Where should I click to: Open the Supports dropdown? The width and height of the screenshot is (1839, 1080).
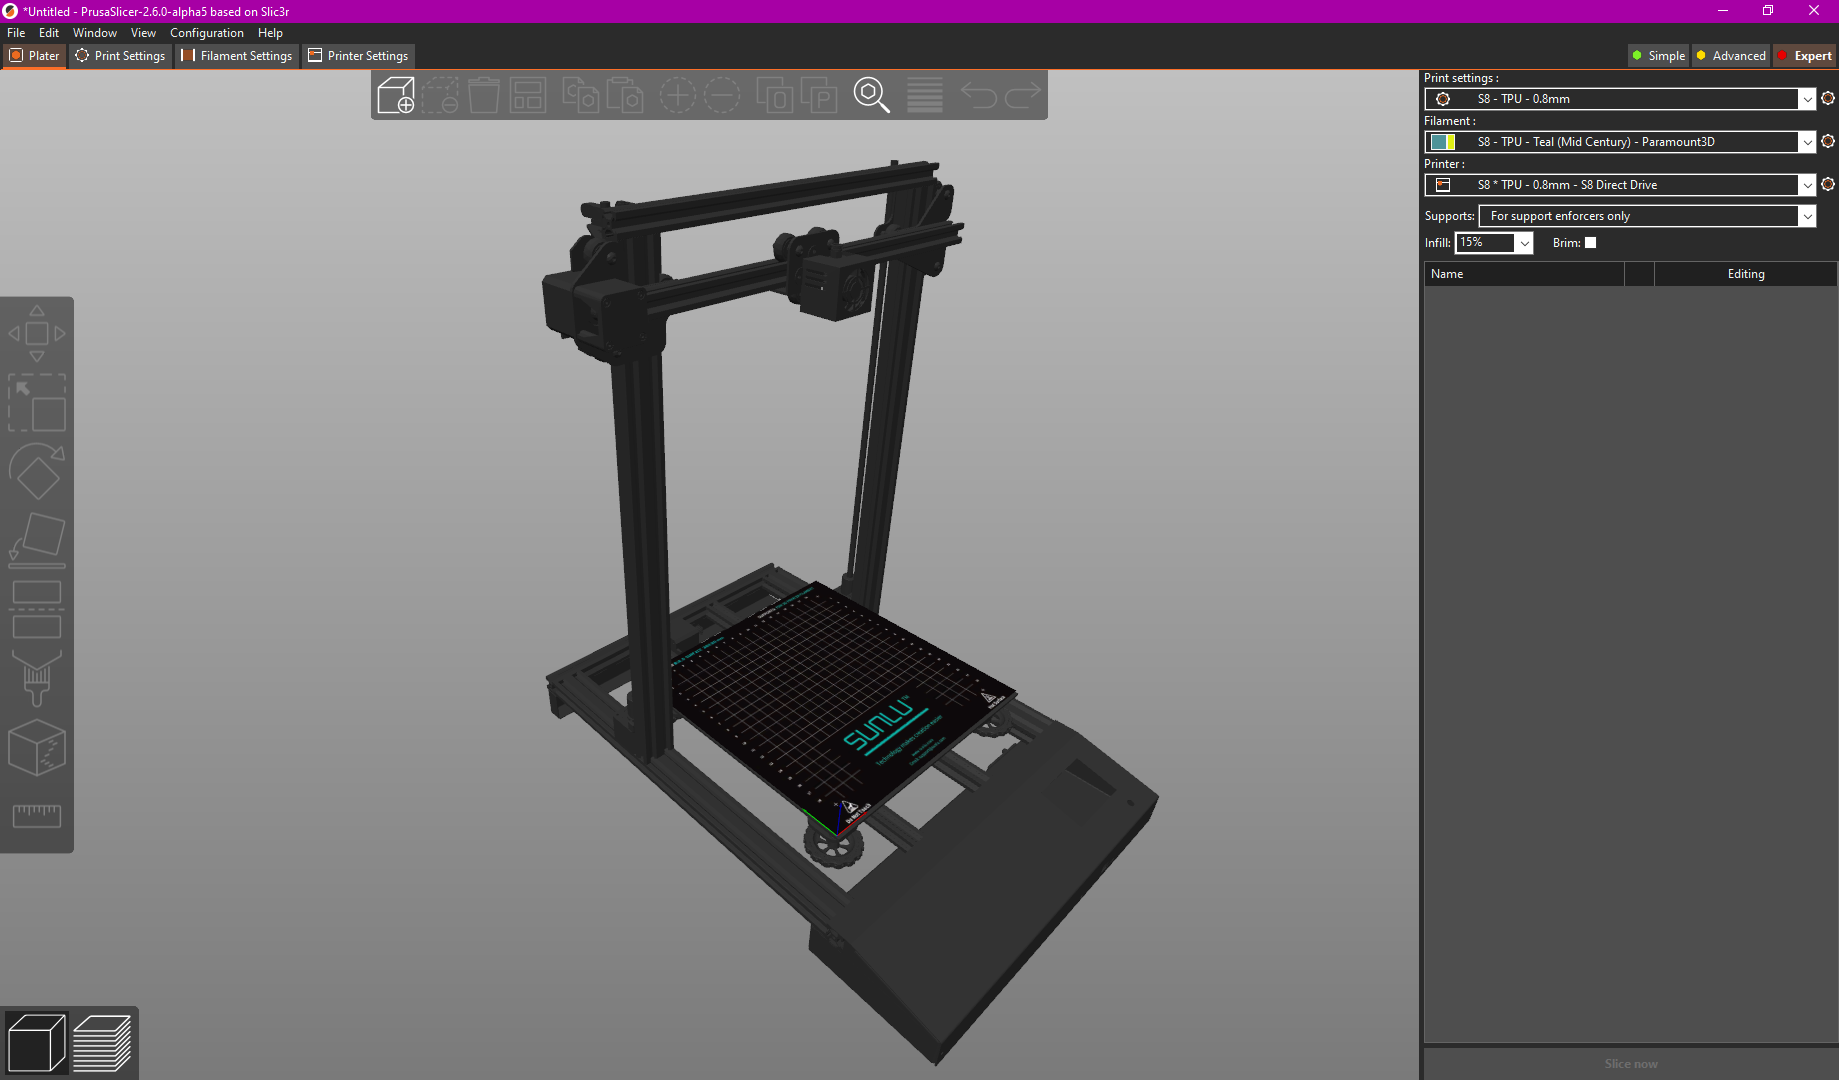pos(1808,216)
